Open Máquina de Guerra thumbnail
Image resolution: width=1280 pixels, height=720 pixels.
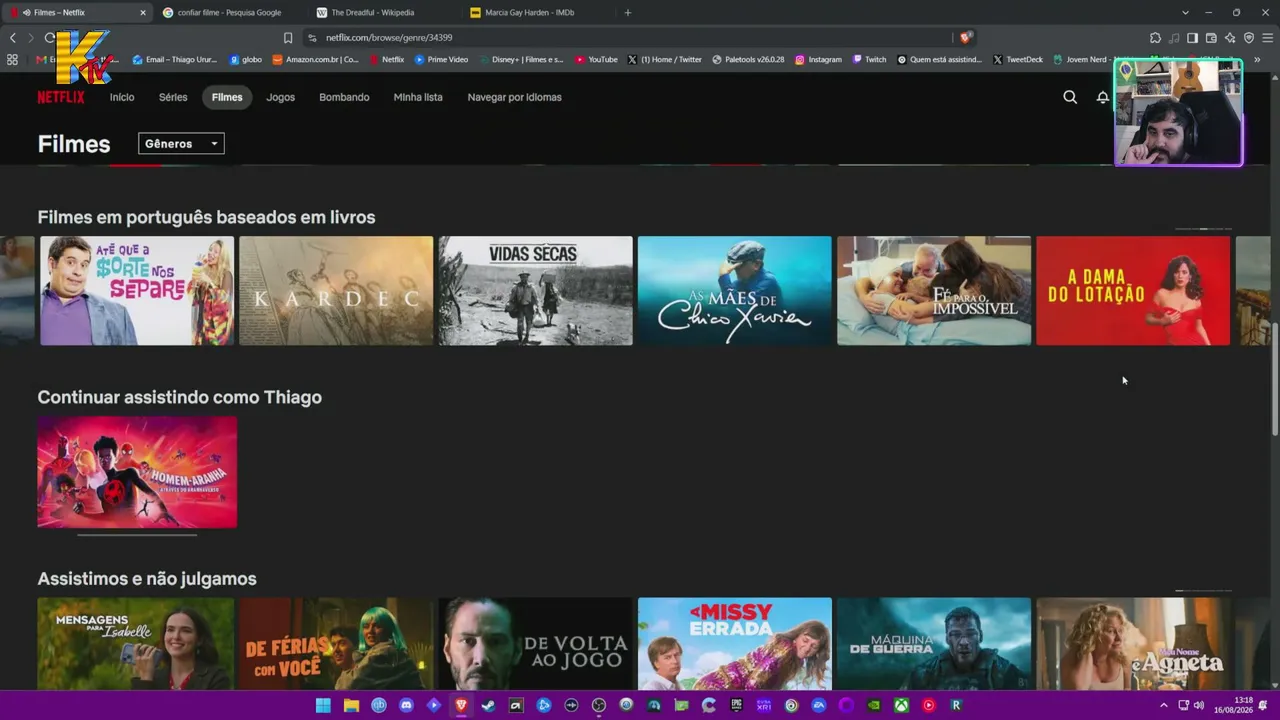(x=934, y=644)
